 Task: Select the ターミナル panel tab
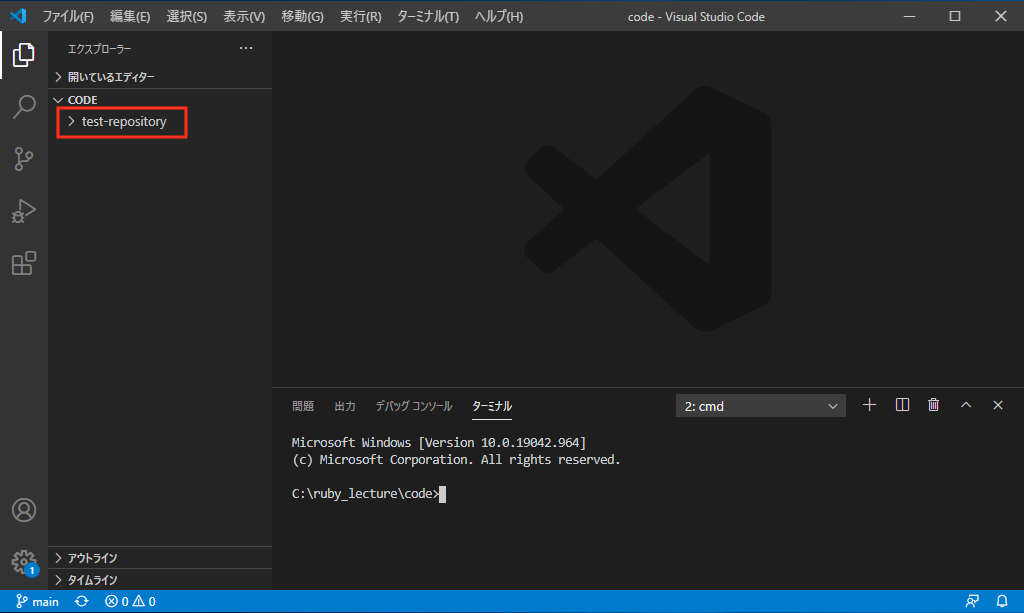pyautogui.click(x=492, y=406)
